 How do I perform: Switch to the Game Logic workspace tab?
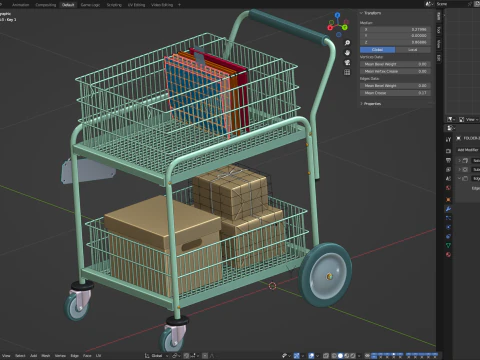pyautogui.click(x=90, y=5)
